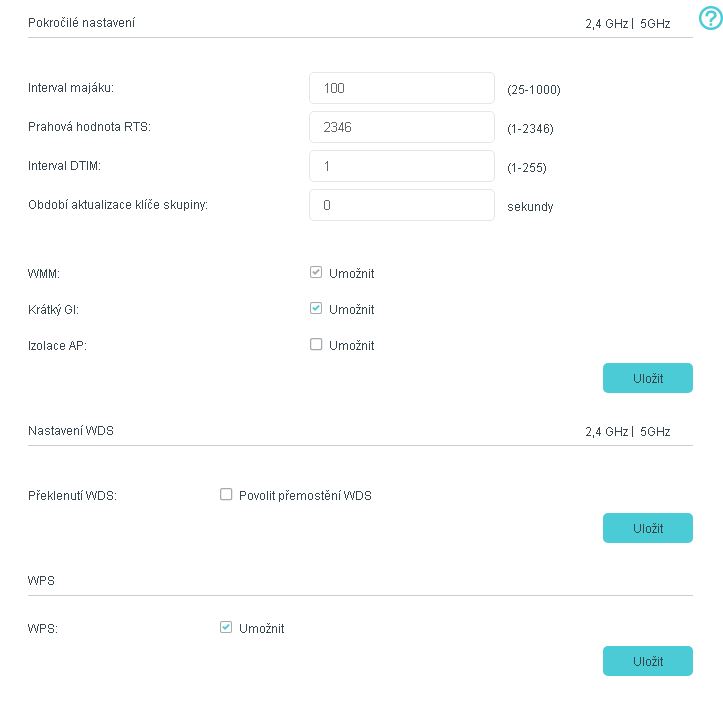Save the Pokročilé nastavení section with Uložit
The width and height of the screenshot is (723, 708).
point(647,378)
